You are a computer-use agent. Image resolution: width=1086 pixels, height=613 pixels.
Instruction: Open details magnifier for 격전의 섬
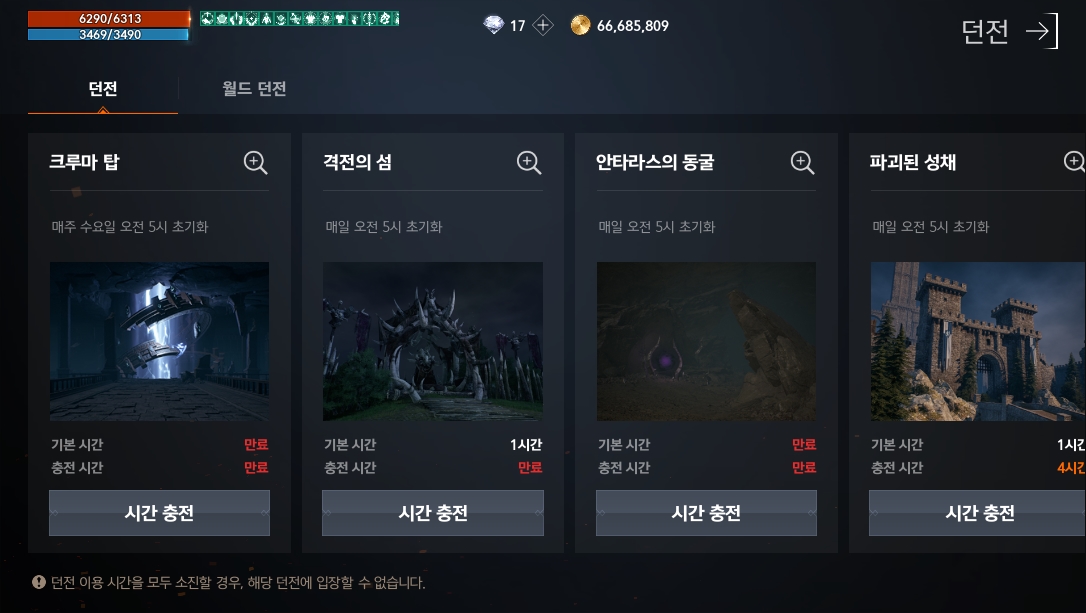[528, 163]
